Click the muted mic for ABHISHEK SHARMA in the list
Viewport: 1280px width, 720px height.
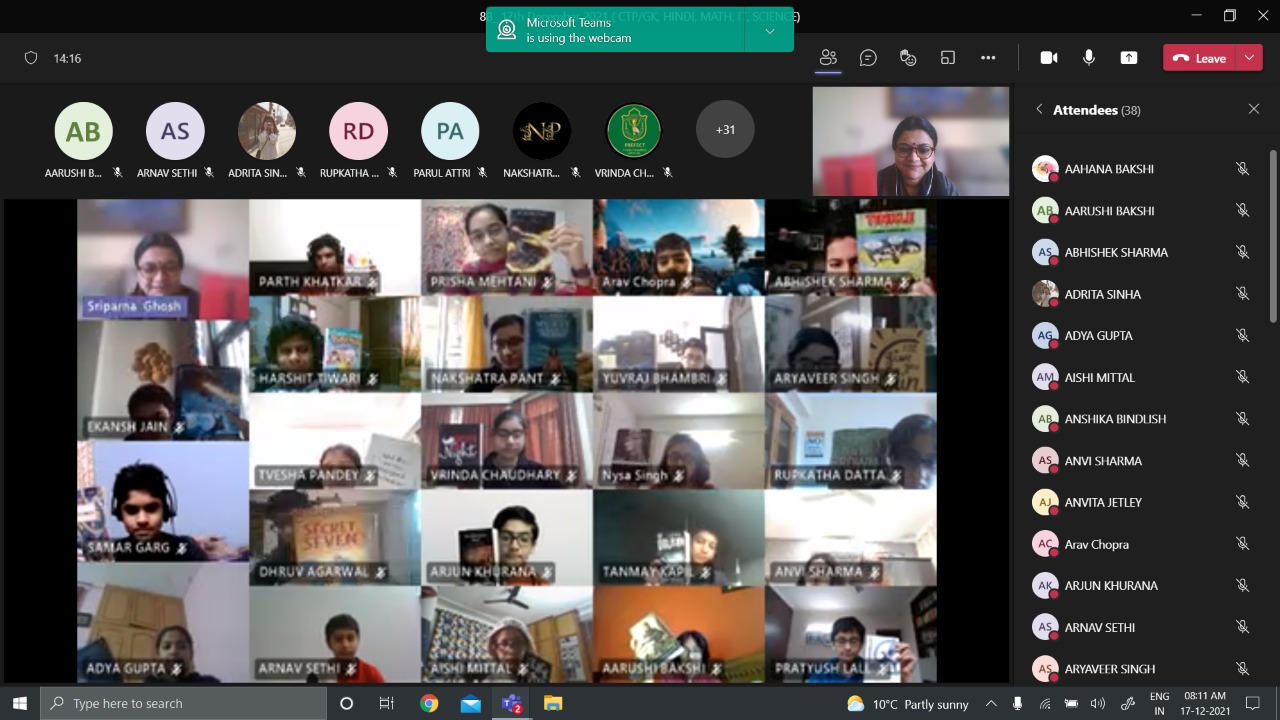(x=1242, y=252)
